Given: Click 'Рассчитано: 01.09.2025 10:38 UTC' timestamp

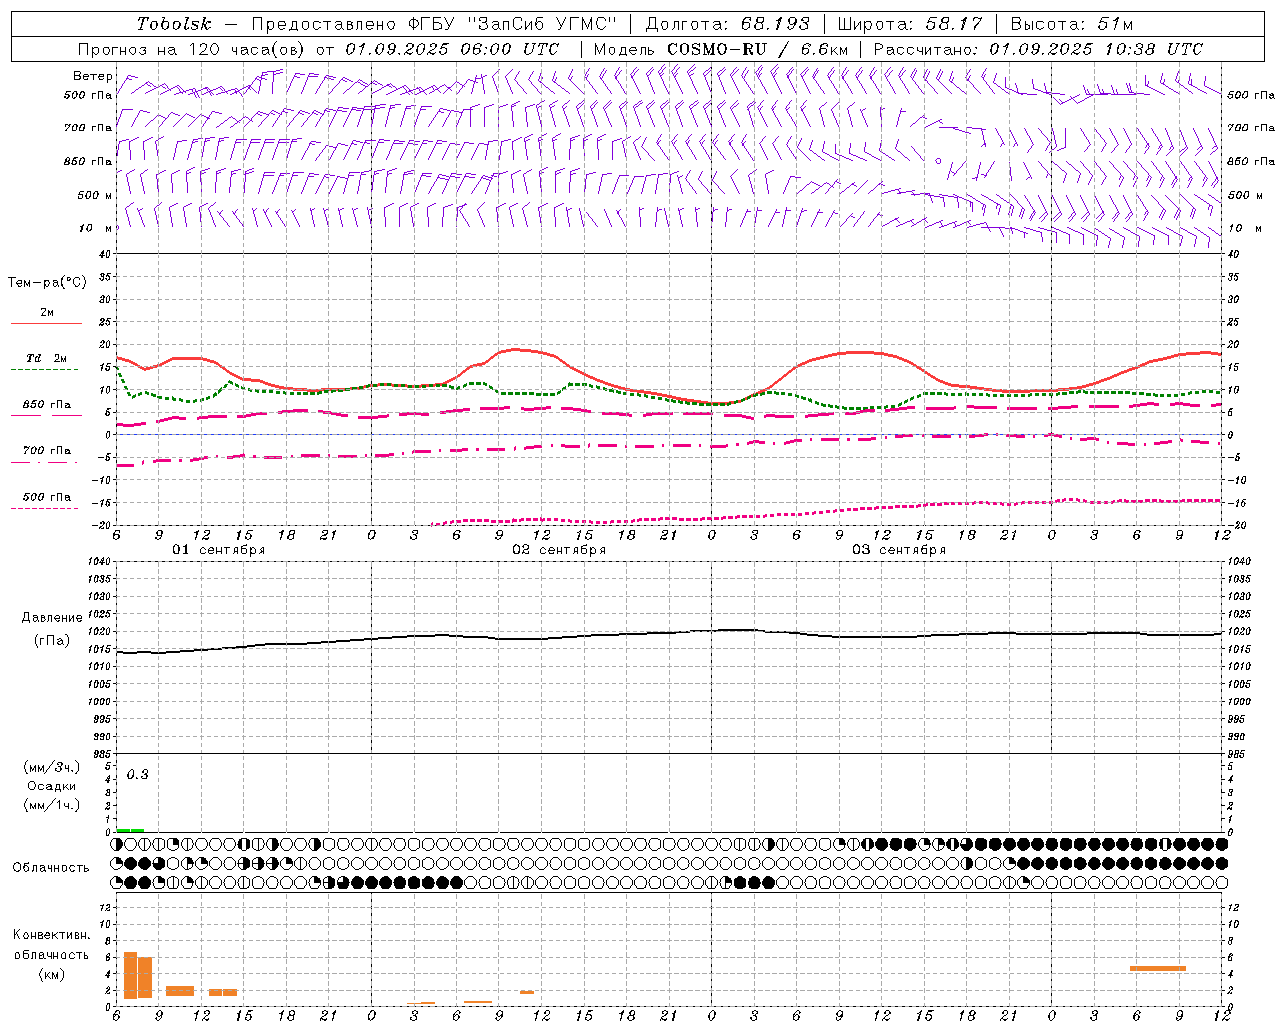Looking at the screenshot, I should pyautogui.click(x=1038, y=49).
